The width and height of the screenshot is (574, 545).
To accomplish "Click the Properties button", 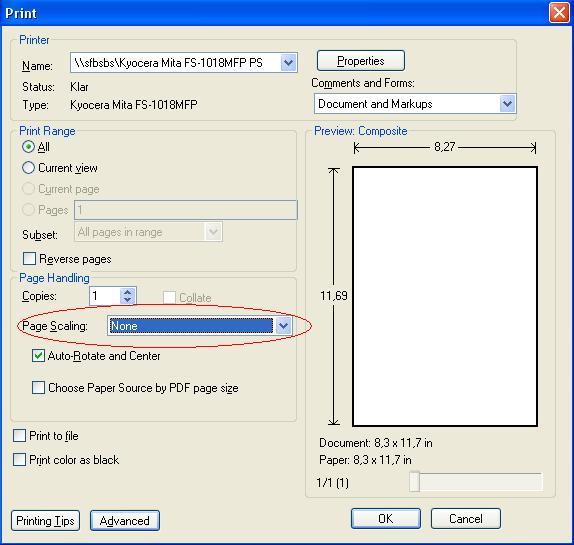I will pos(361,61).
